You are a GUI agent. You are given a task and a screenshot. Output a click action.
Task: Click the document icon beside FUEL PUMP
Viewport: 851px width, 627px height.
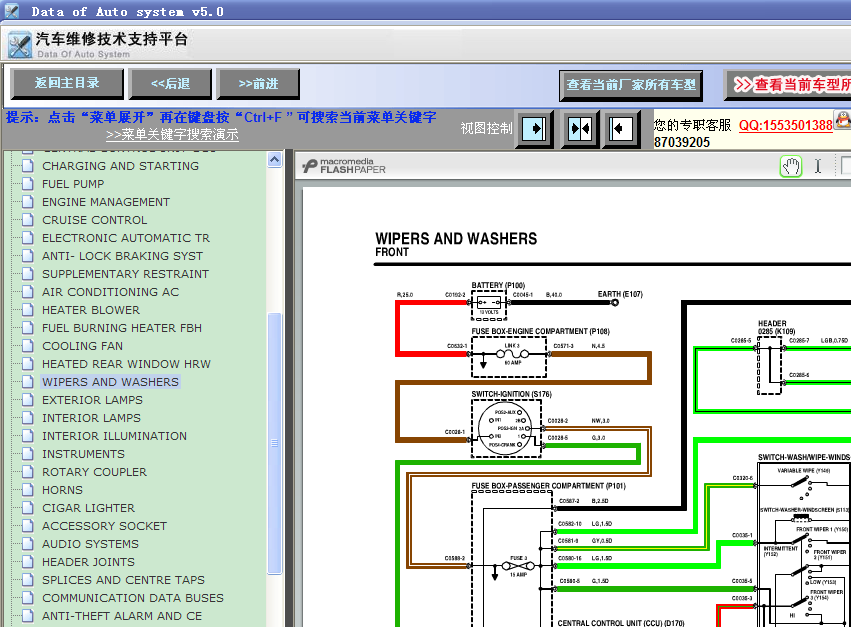pyautogui.click(x=28, y=183)
